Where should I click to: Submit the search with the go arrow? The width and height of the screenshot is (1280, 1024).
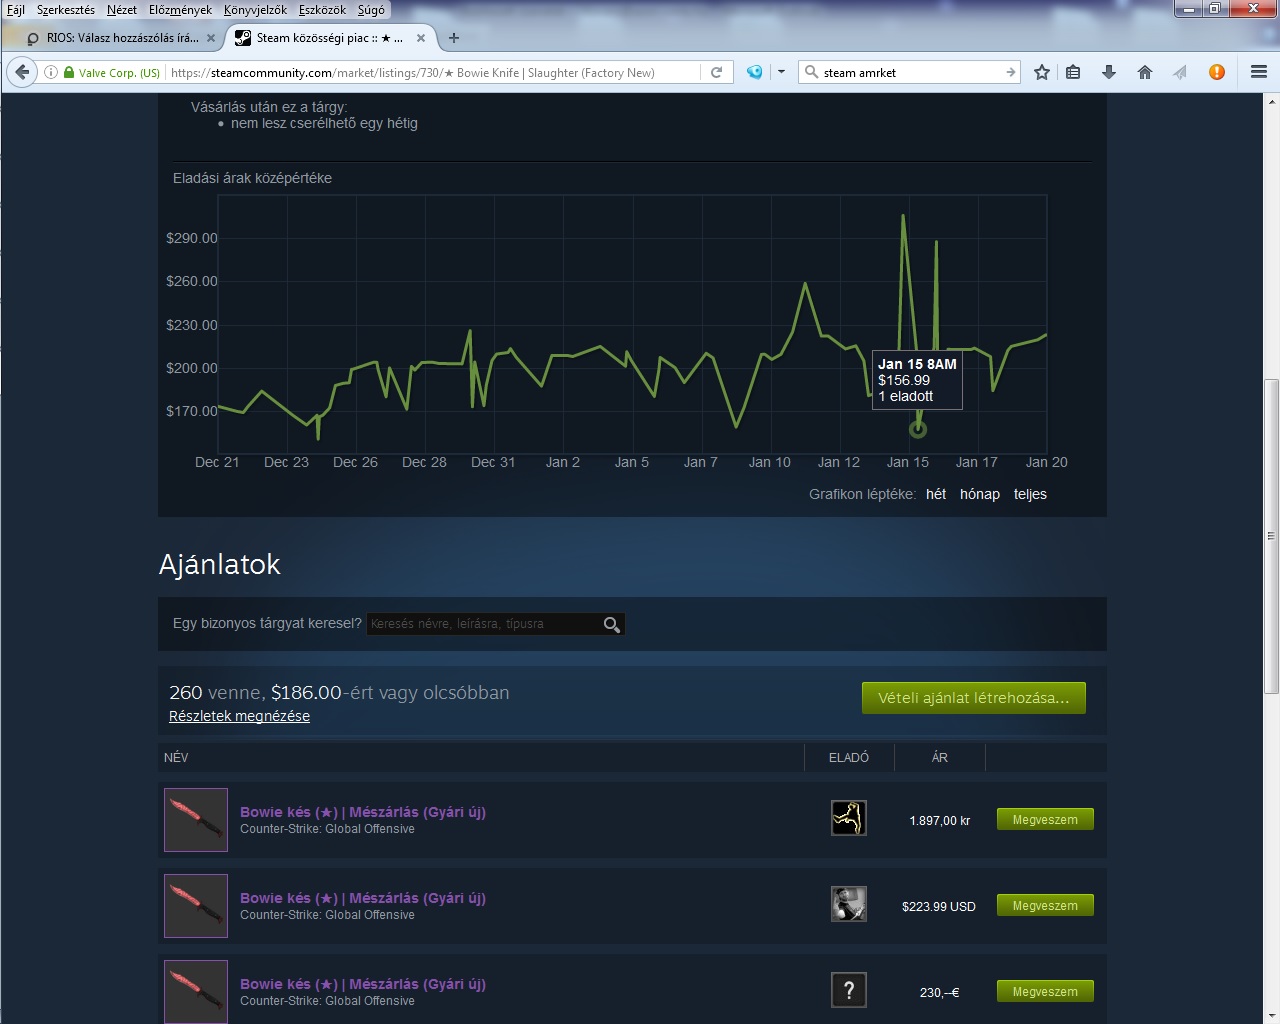(1010, 72)
